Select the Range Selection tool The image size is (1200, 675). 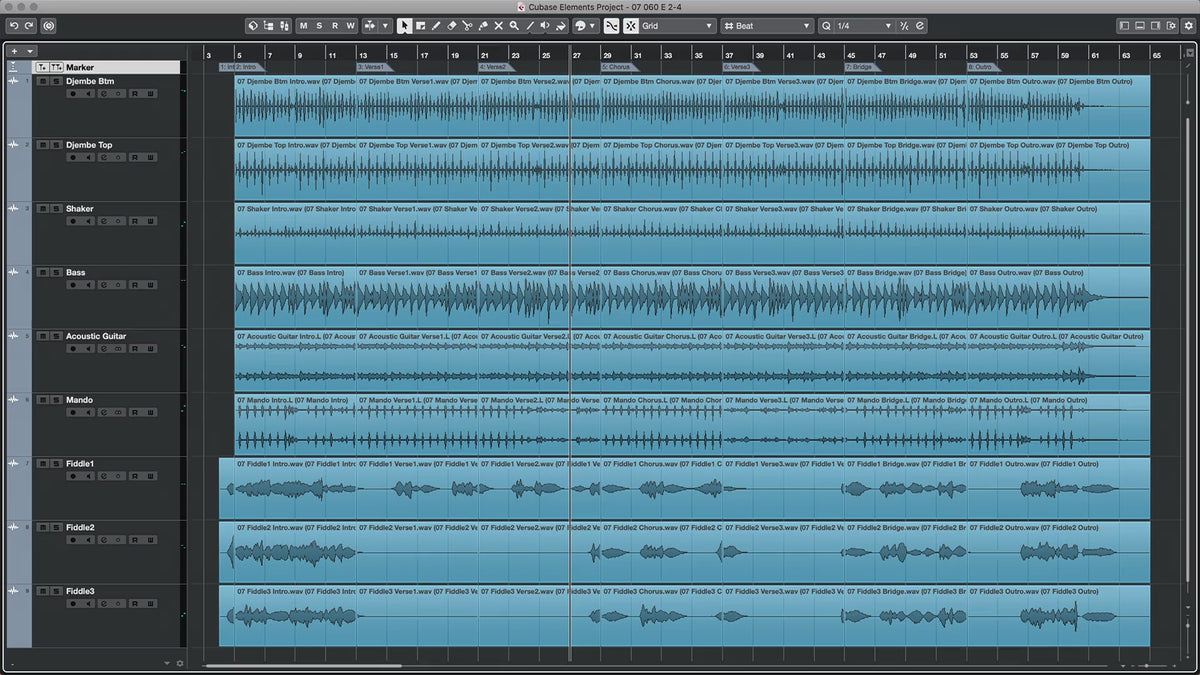pos(420,26)
